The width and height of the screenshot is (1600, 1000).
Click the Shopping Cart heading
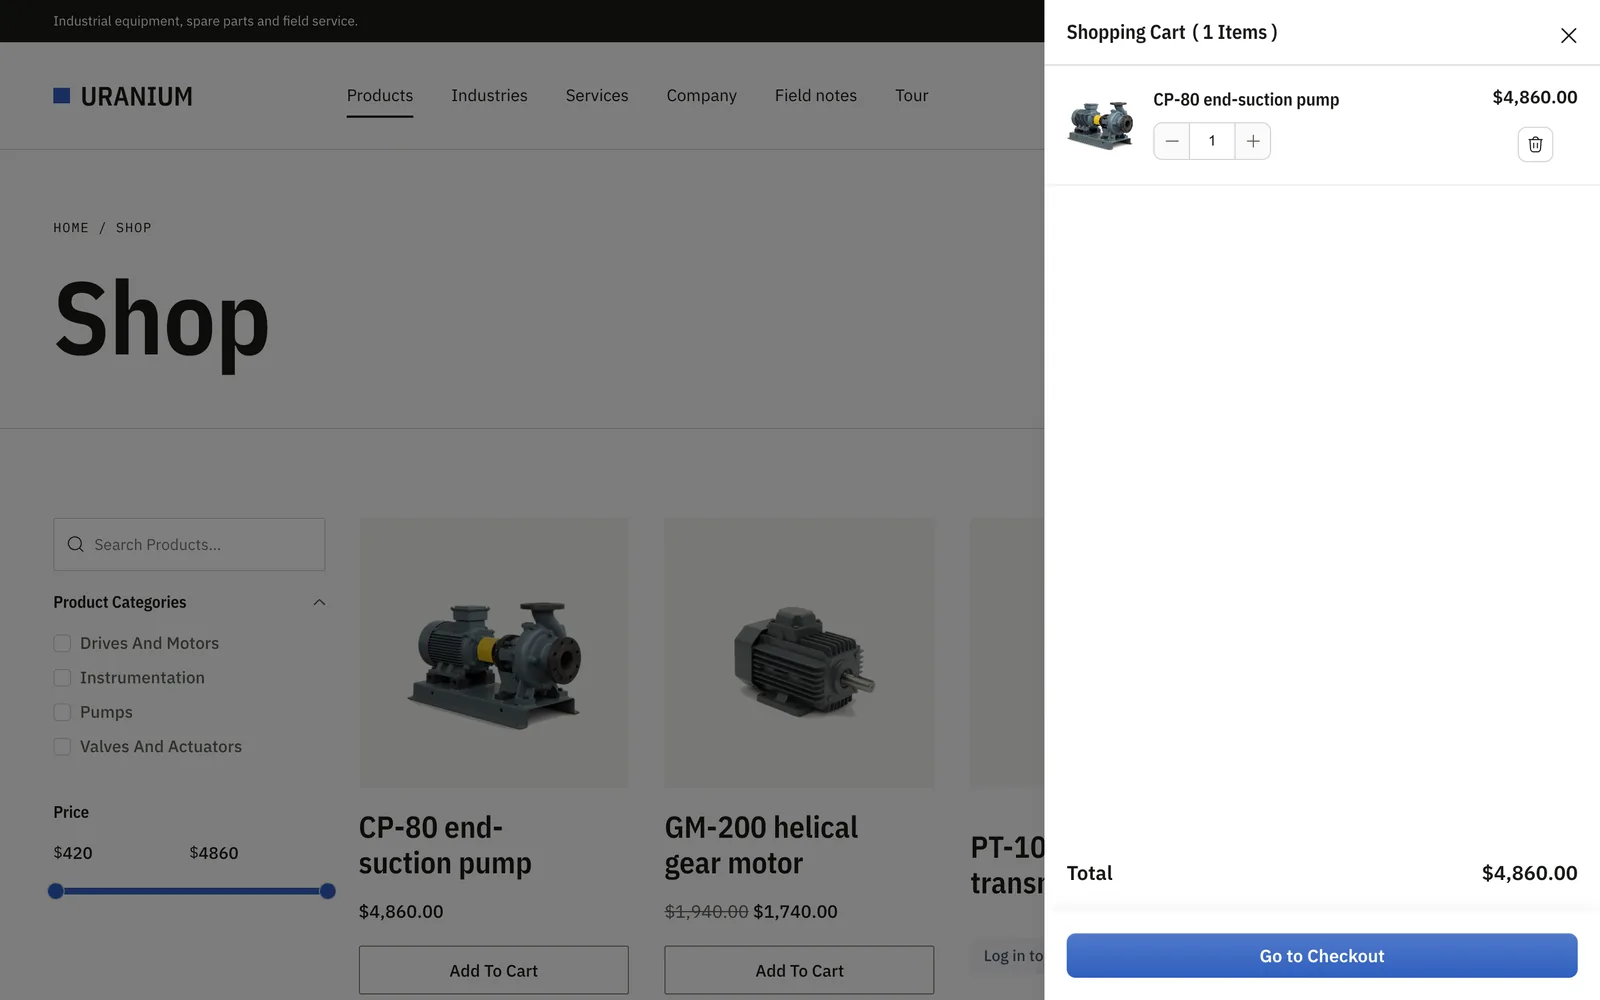(x=1172, y=33)
